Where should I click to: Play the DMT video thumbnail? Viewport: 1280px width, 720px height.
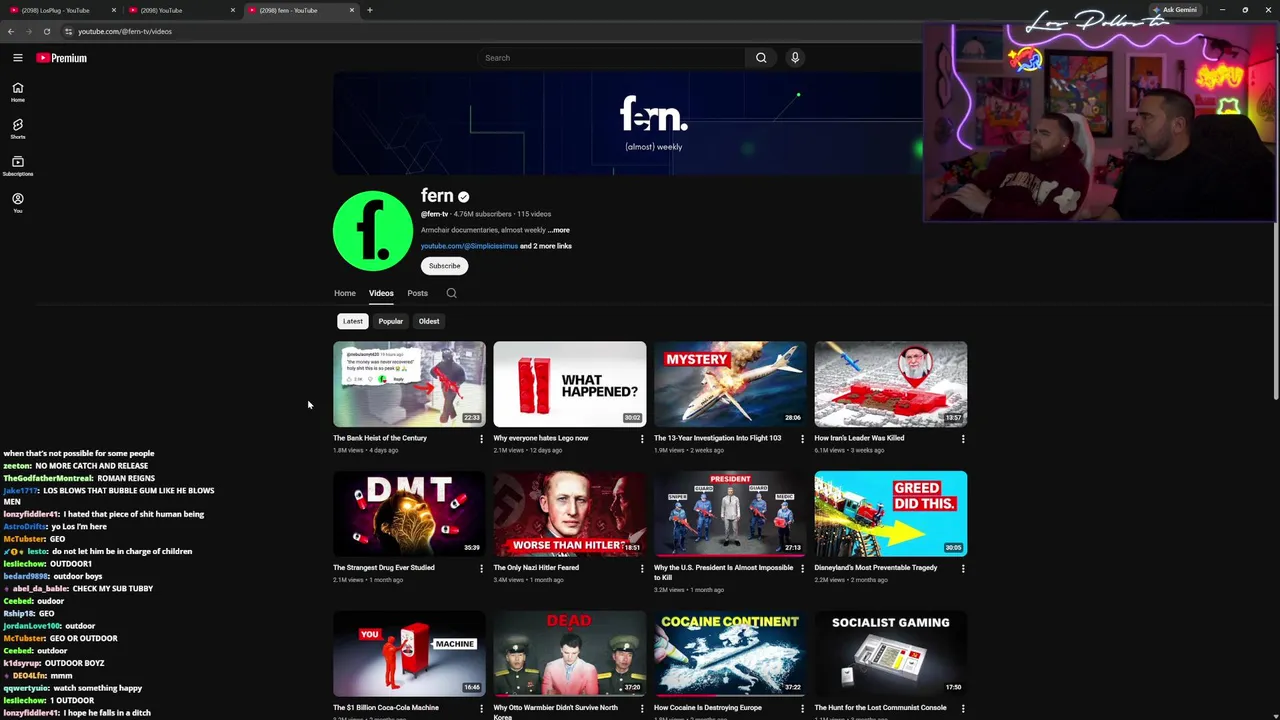pos(409,513)
